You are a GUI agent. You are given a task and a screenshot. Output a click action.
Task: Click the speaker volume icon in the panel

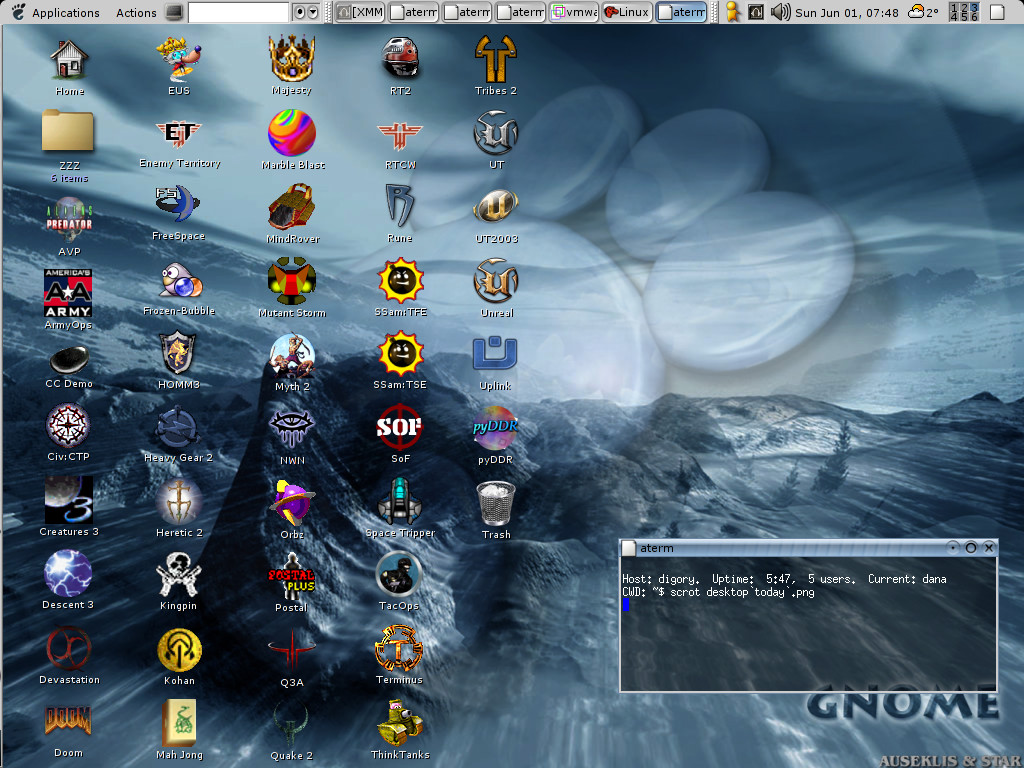780,12
